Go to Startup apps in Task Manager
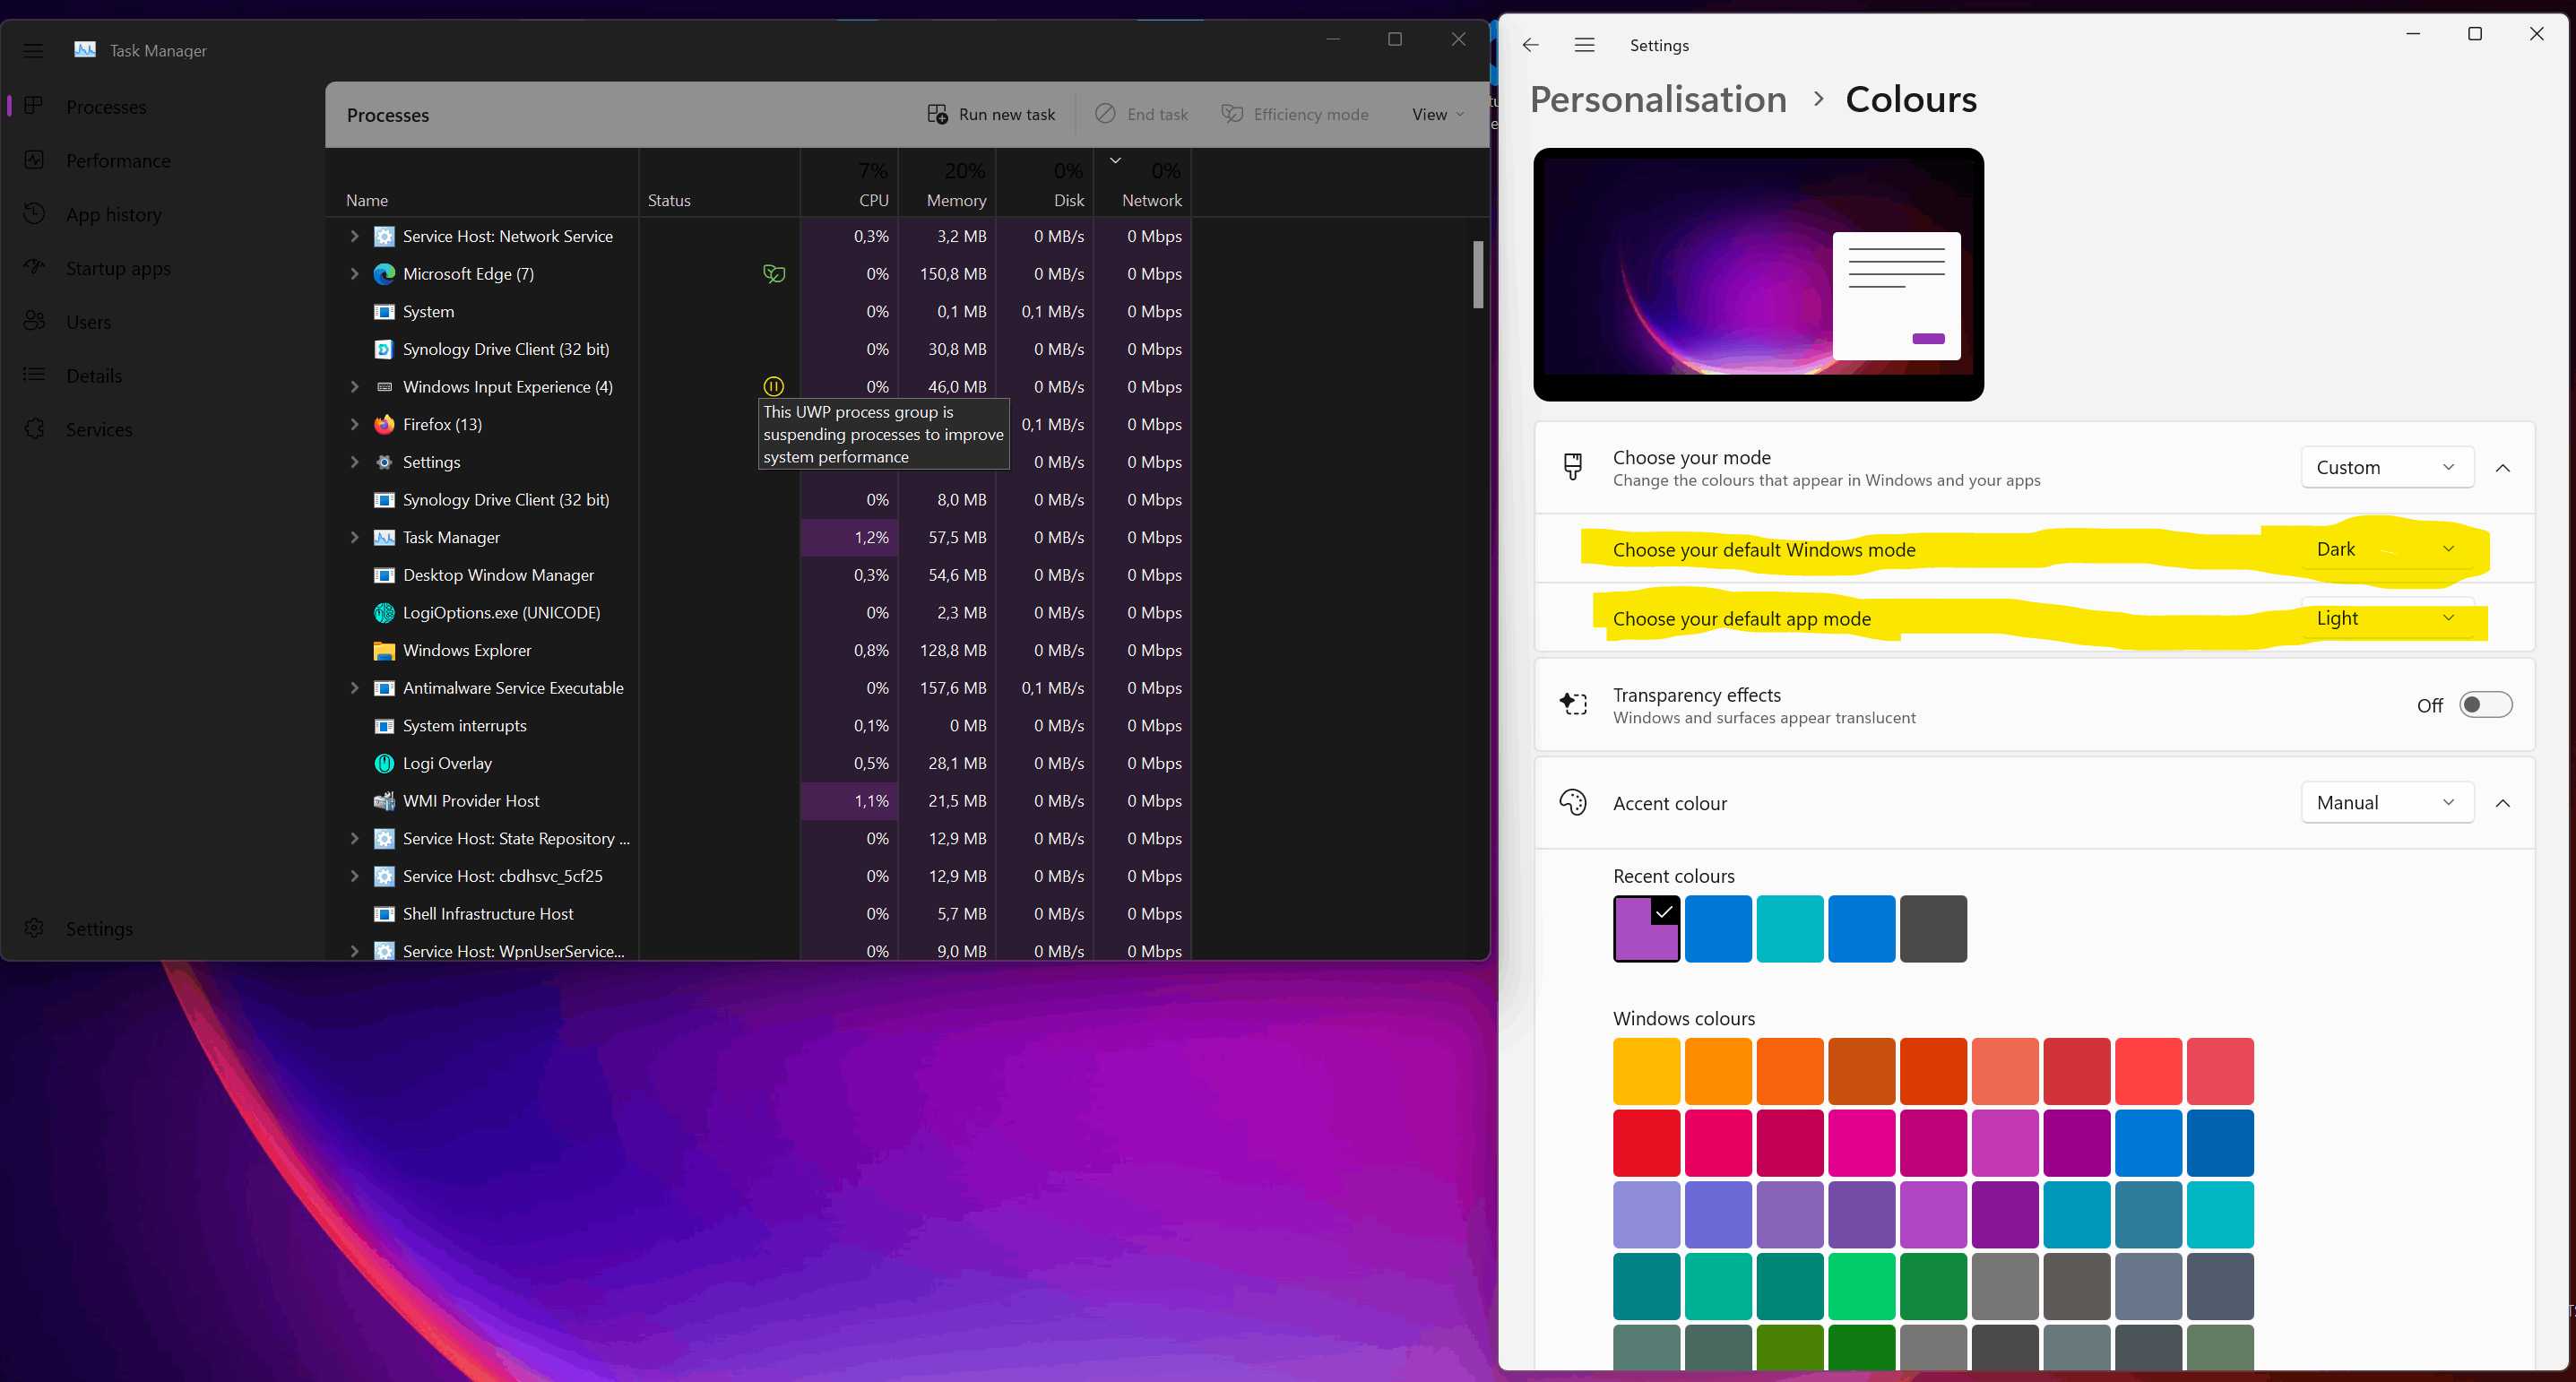This screenshot has width=2576, height=1382. (x=117, y=268)
